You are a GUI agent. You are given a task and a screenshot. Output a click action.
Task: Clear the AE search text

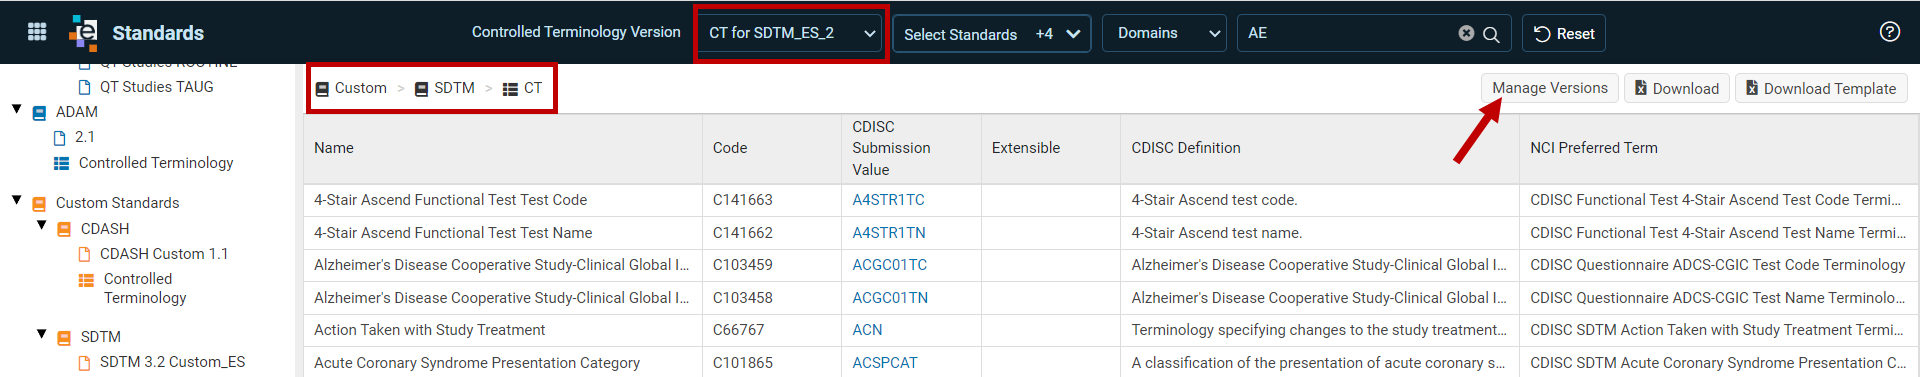(x=1466, y=33)
